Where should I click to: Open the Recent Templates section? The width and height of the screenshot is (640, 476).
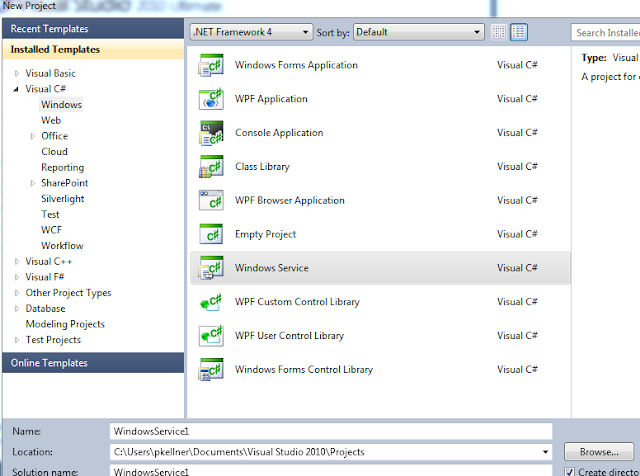coord(93,29)
